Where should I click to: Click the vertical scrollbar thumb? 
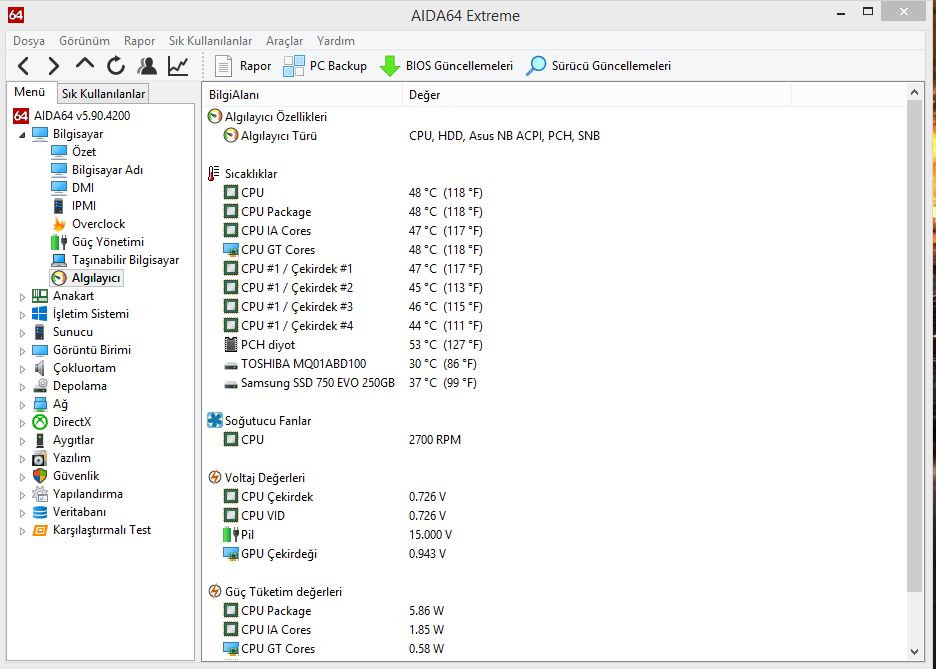(x=914, y=346)
